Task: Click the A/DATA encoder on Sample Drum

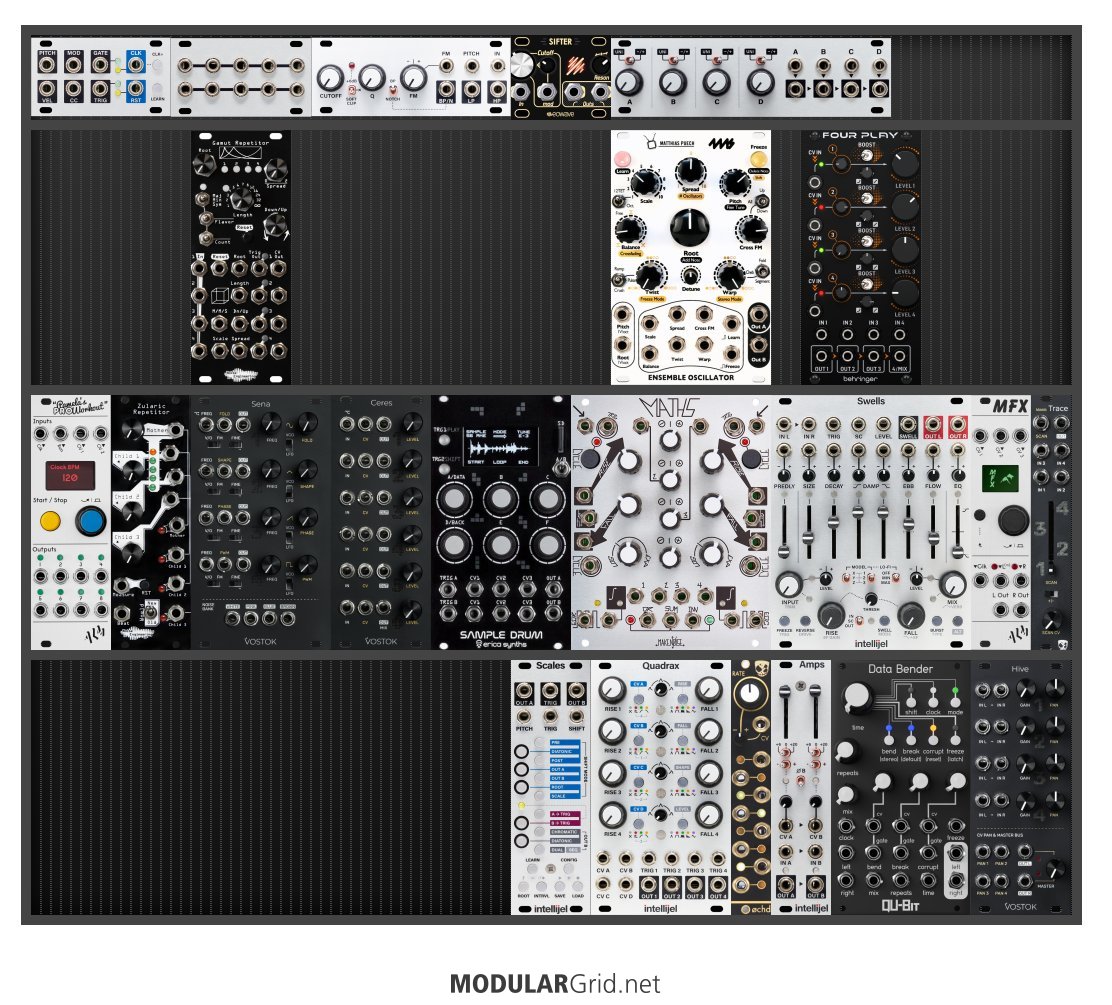Action: [x=454, y=499]
